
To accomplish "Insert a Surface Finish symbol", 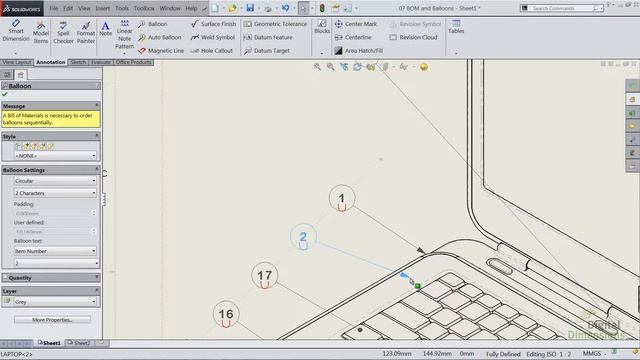I will pos(214,24).
